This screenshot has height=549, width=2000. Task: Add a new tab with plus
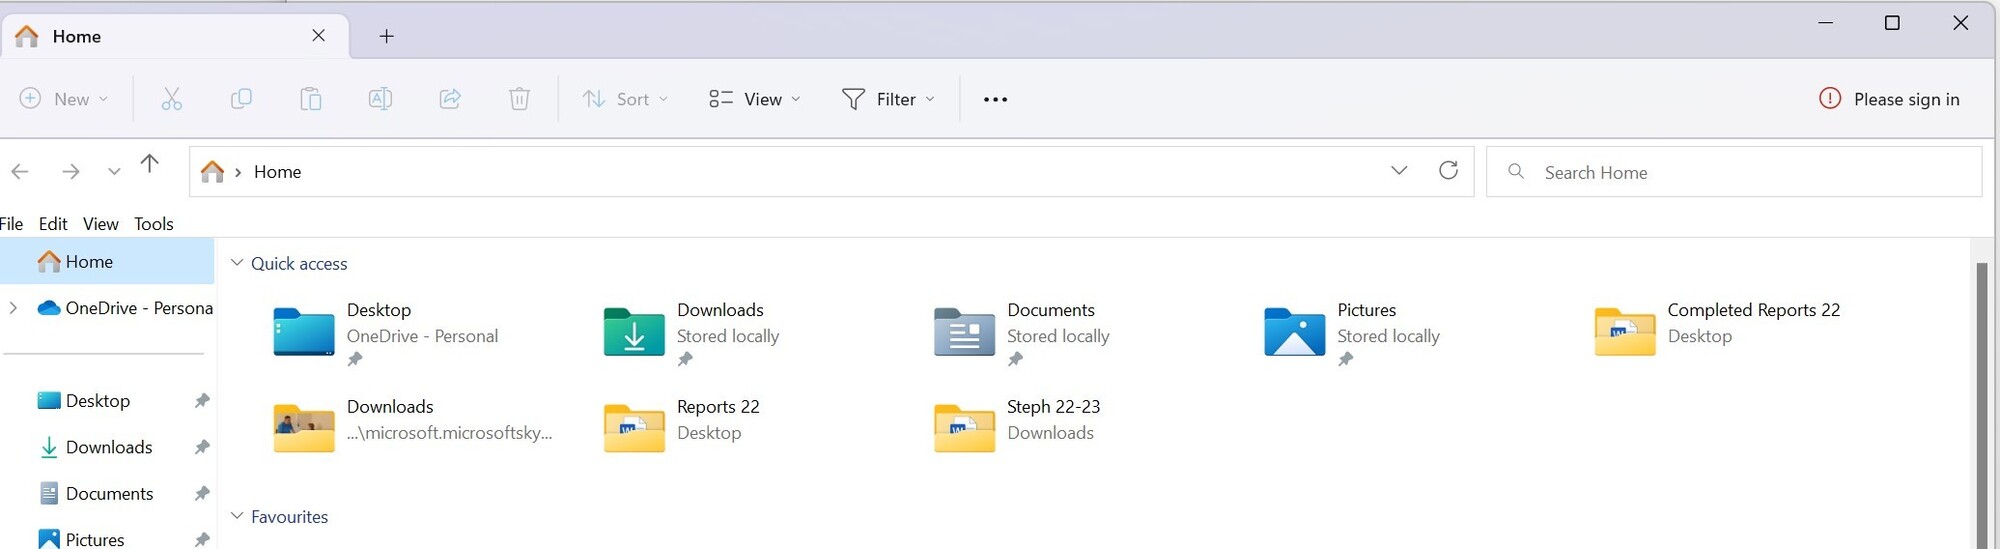(387, 36)
